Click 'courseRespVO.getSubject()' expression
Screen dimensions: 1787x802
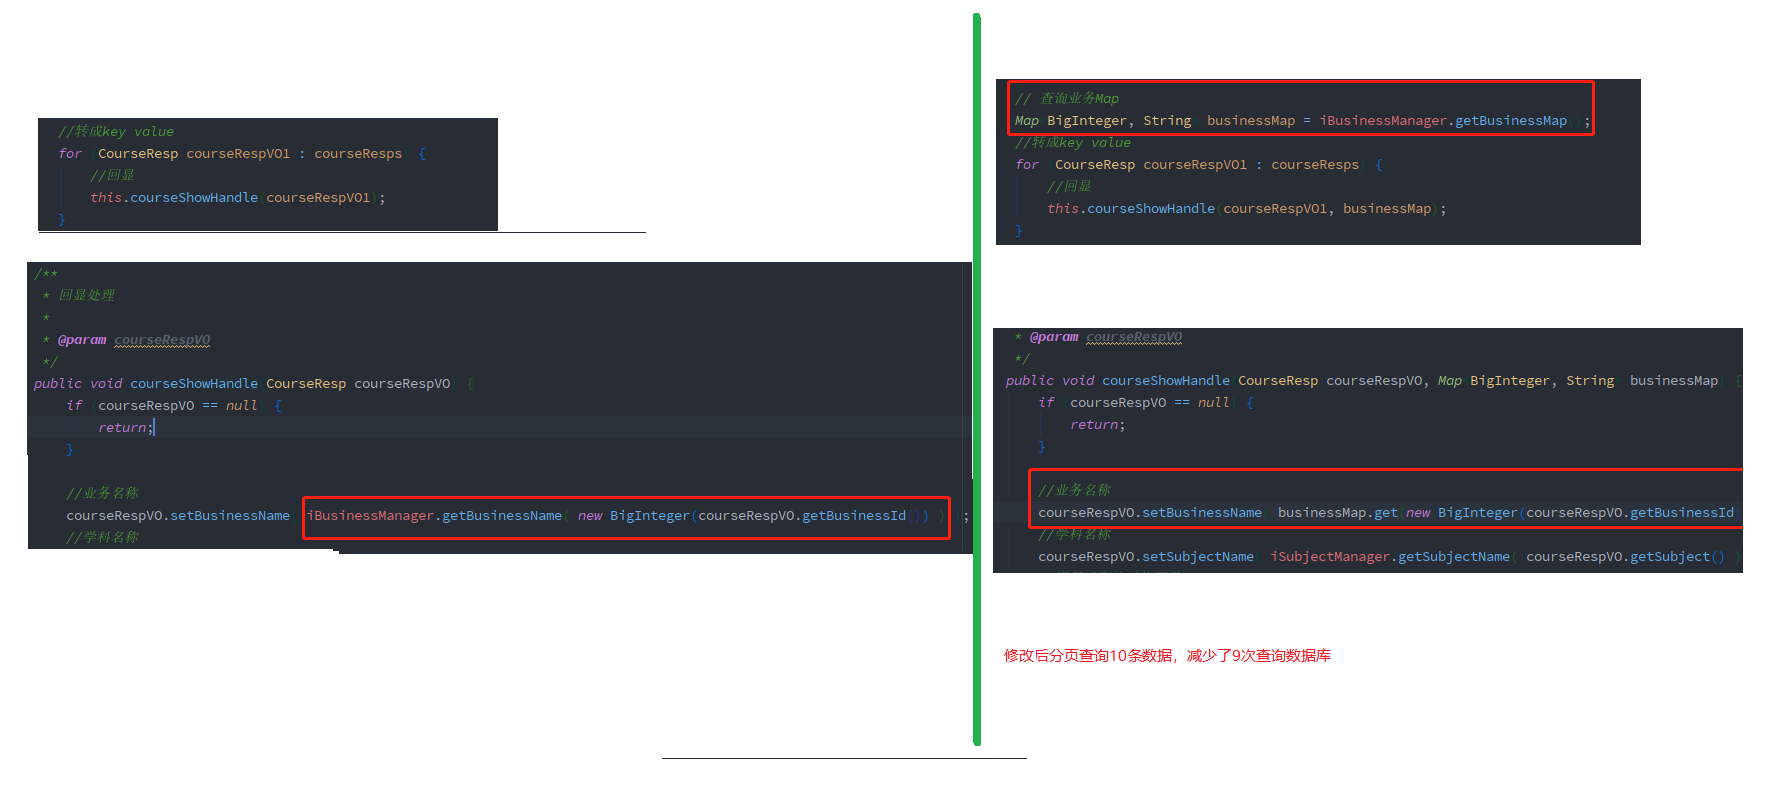tap(1625, 556)
